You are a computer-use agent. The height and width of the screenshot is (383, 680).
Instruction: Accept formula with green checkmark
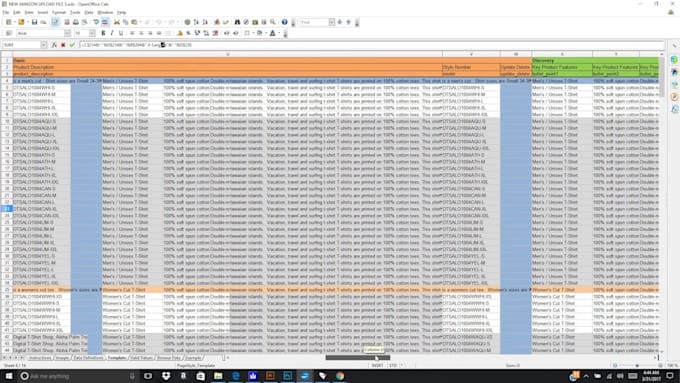tap(72, 45)
